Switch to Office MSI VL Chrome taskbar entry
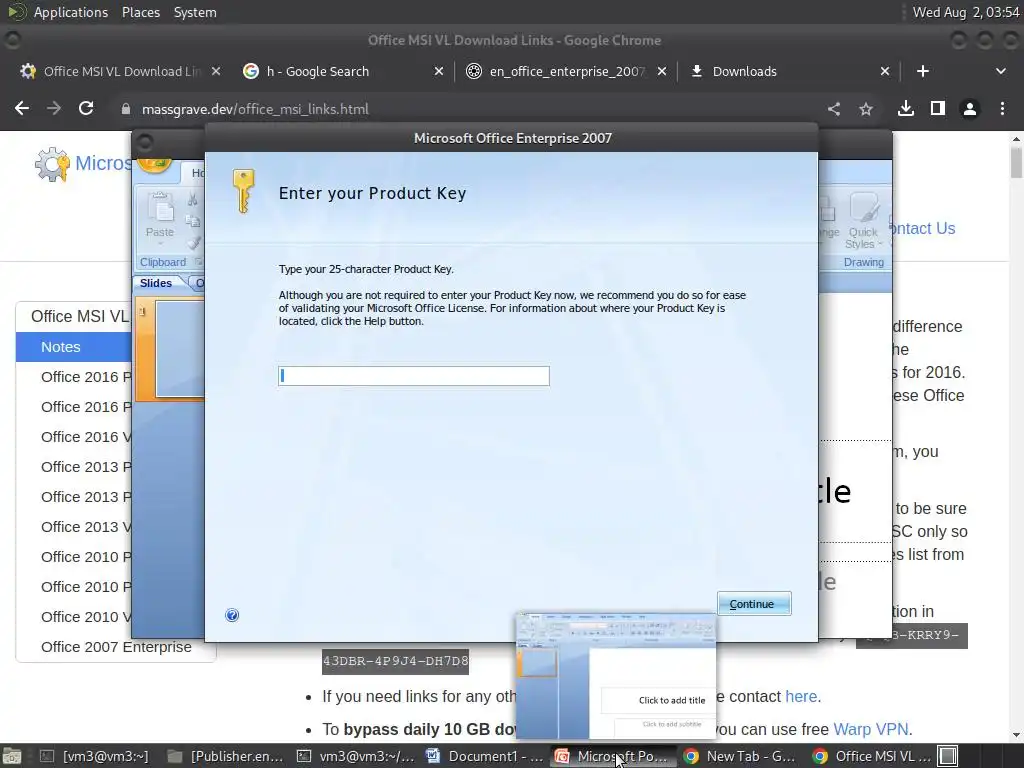Screen dimensions: 1024x768 871,756
